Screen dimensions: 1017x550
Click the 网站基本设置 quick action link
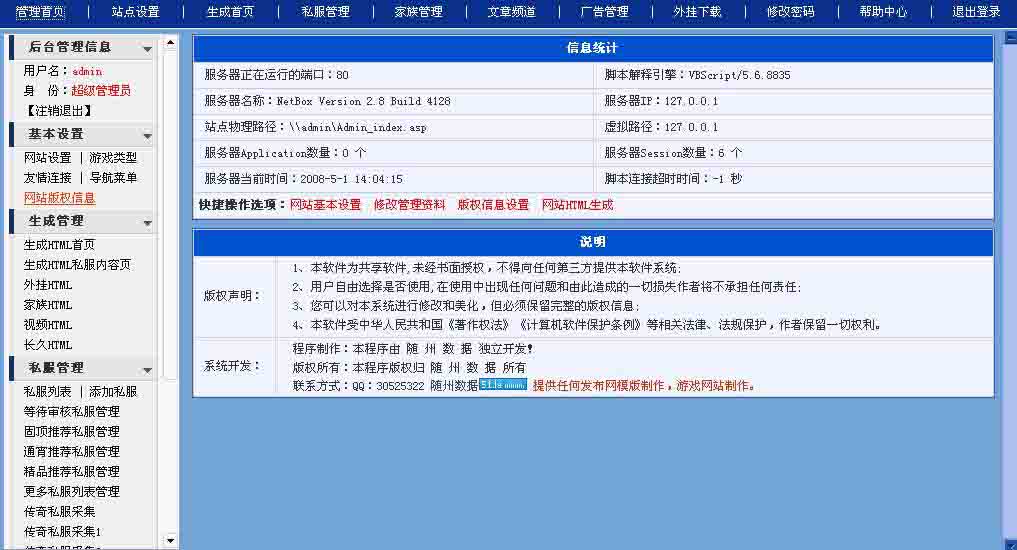coord(325,205)
